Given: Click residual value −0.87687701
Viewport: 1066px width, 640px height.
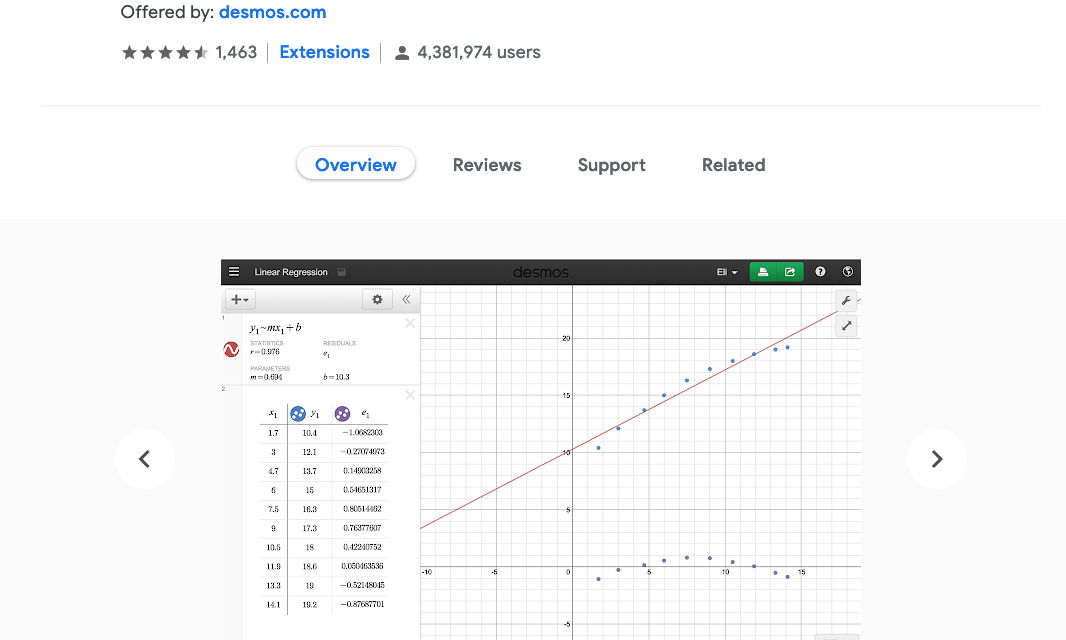Looking at the screenshot, I should [x=362, y=605].
